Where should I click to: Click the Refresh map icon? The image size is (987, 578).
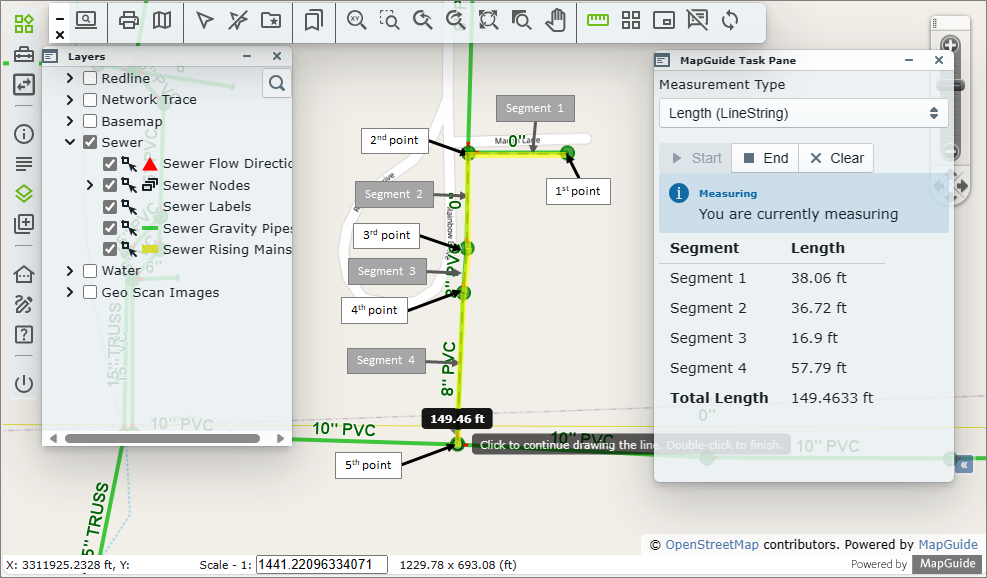(x=730, y=20)
